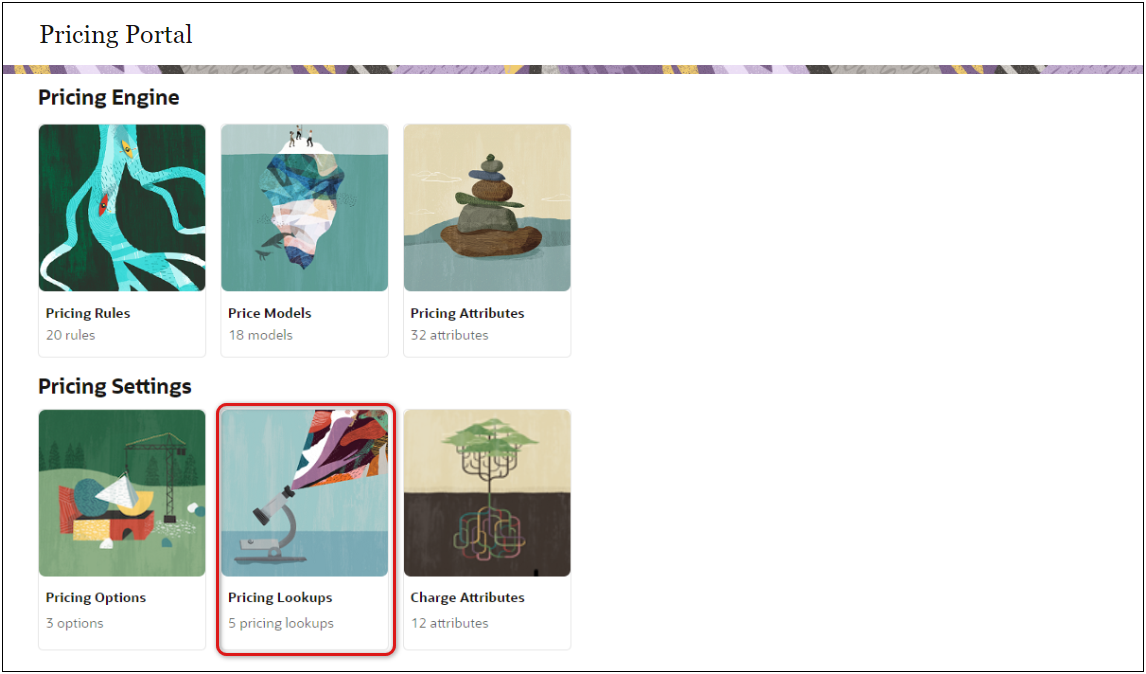Click the Charge Attributes title
Screen dimensions: 1146x674
click(467, 597)
